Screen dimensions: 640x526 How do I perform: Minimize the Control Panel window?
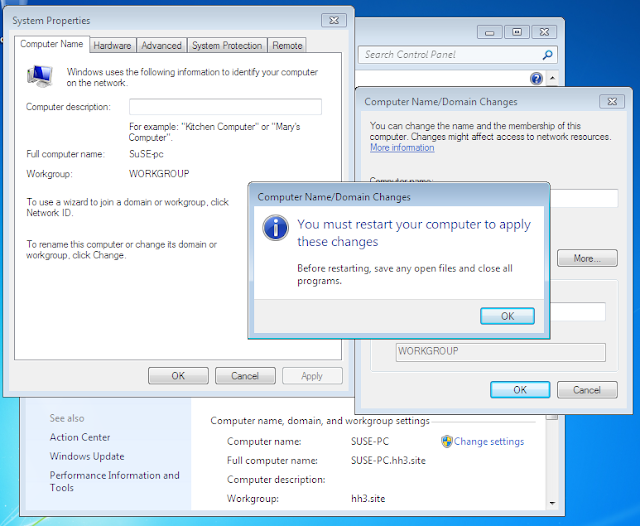(x=489, y=32)
